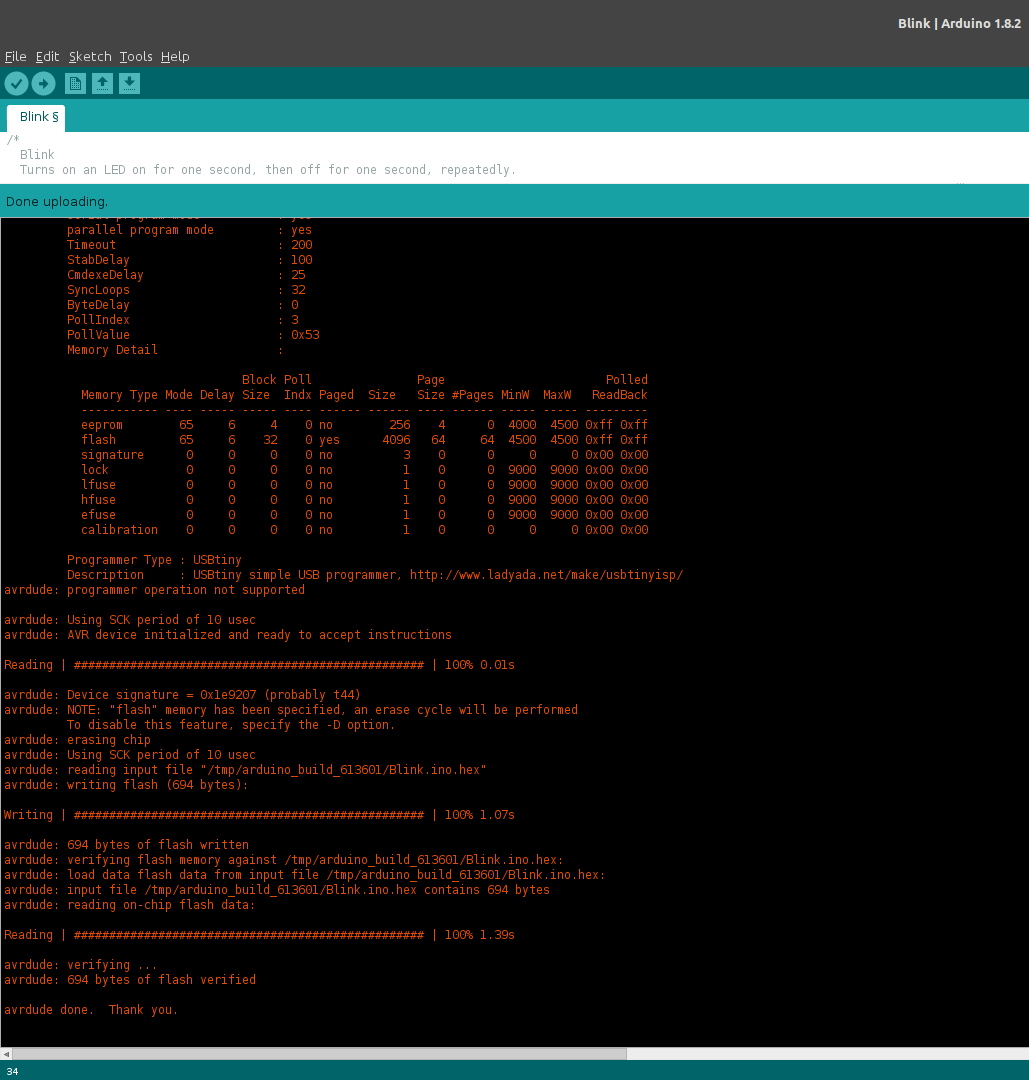Open the Edit menu
Screen dimensions: 1029x1080
[48, 56]
